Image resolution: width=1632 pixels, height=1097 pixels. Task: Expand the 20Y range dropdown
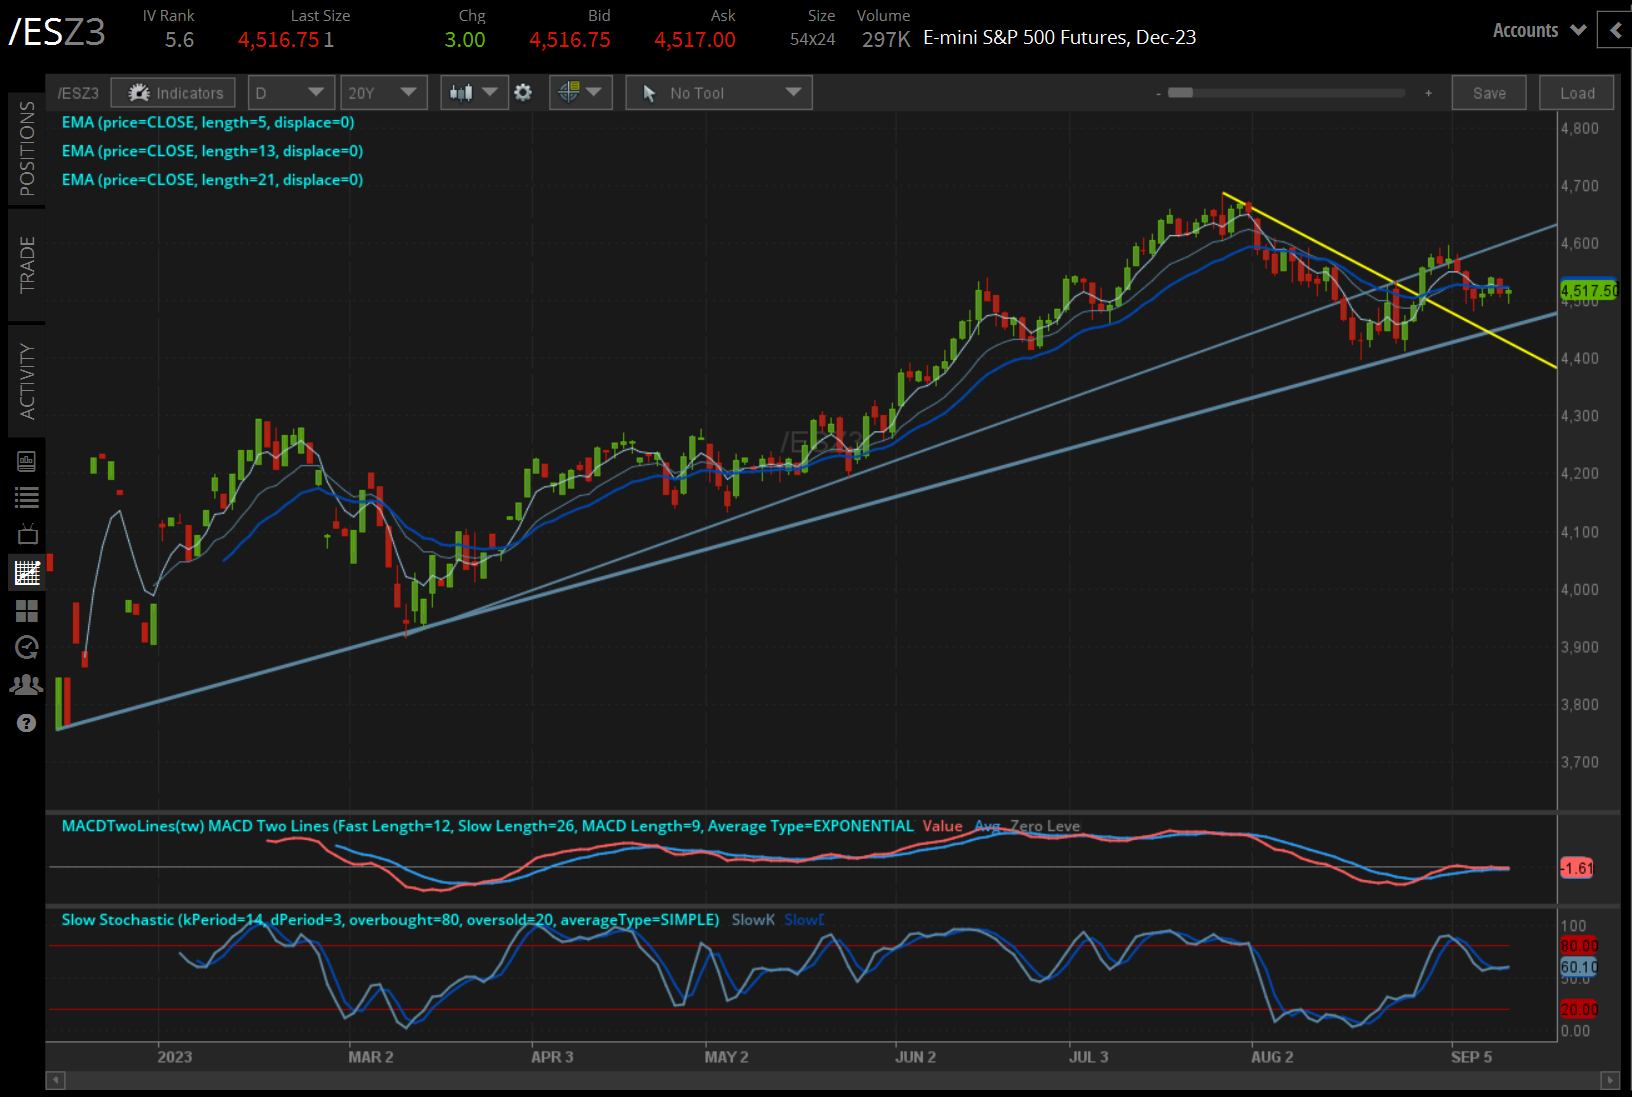point(383,92)
